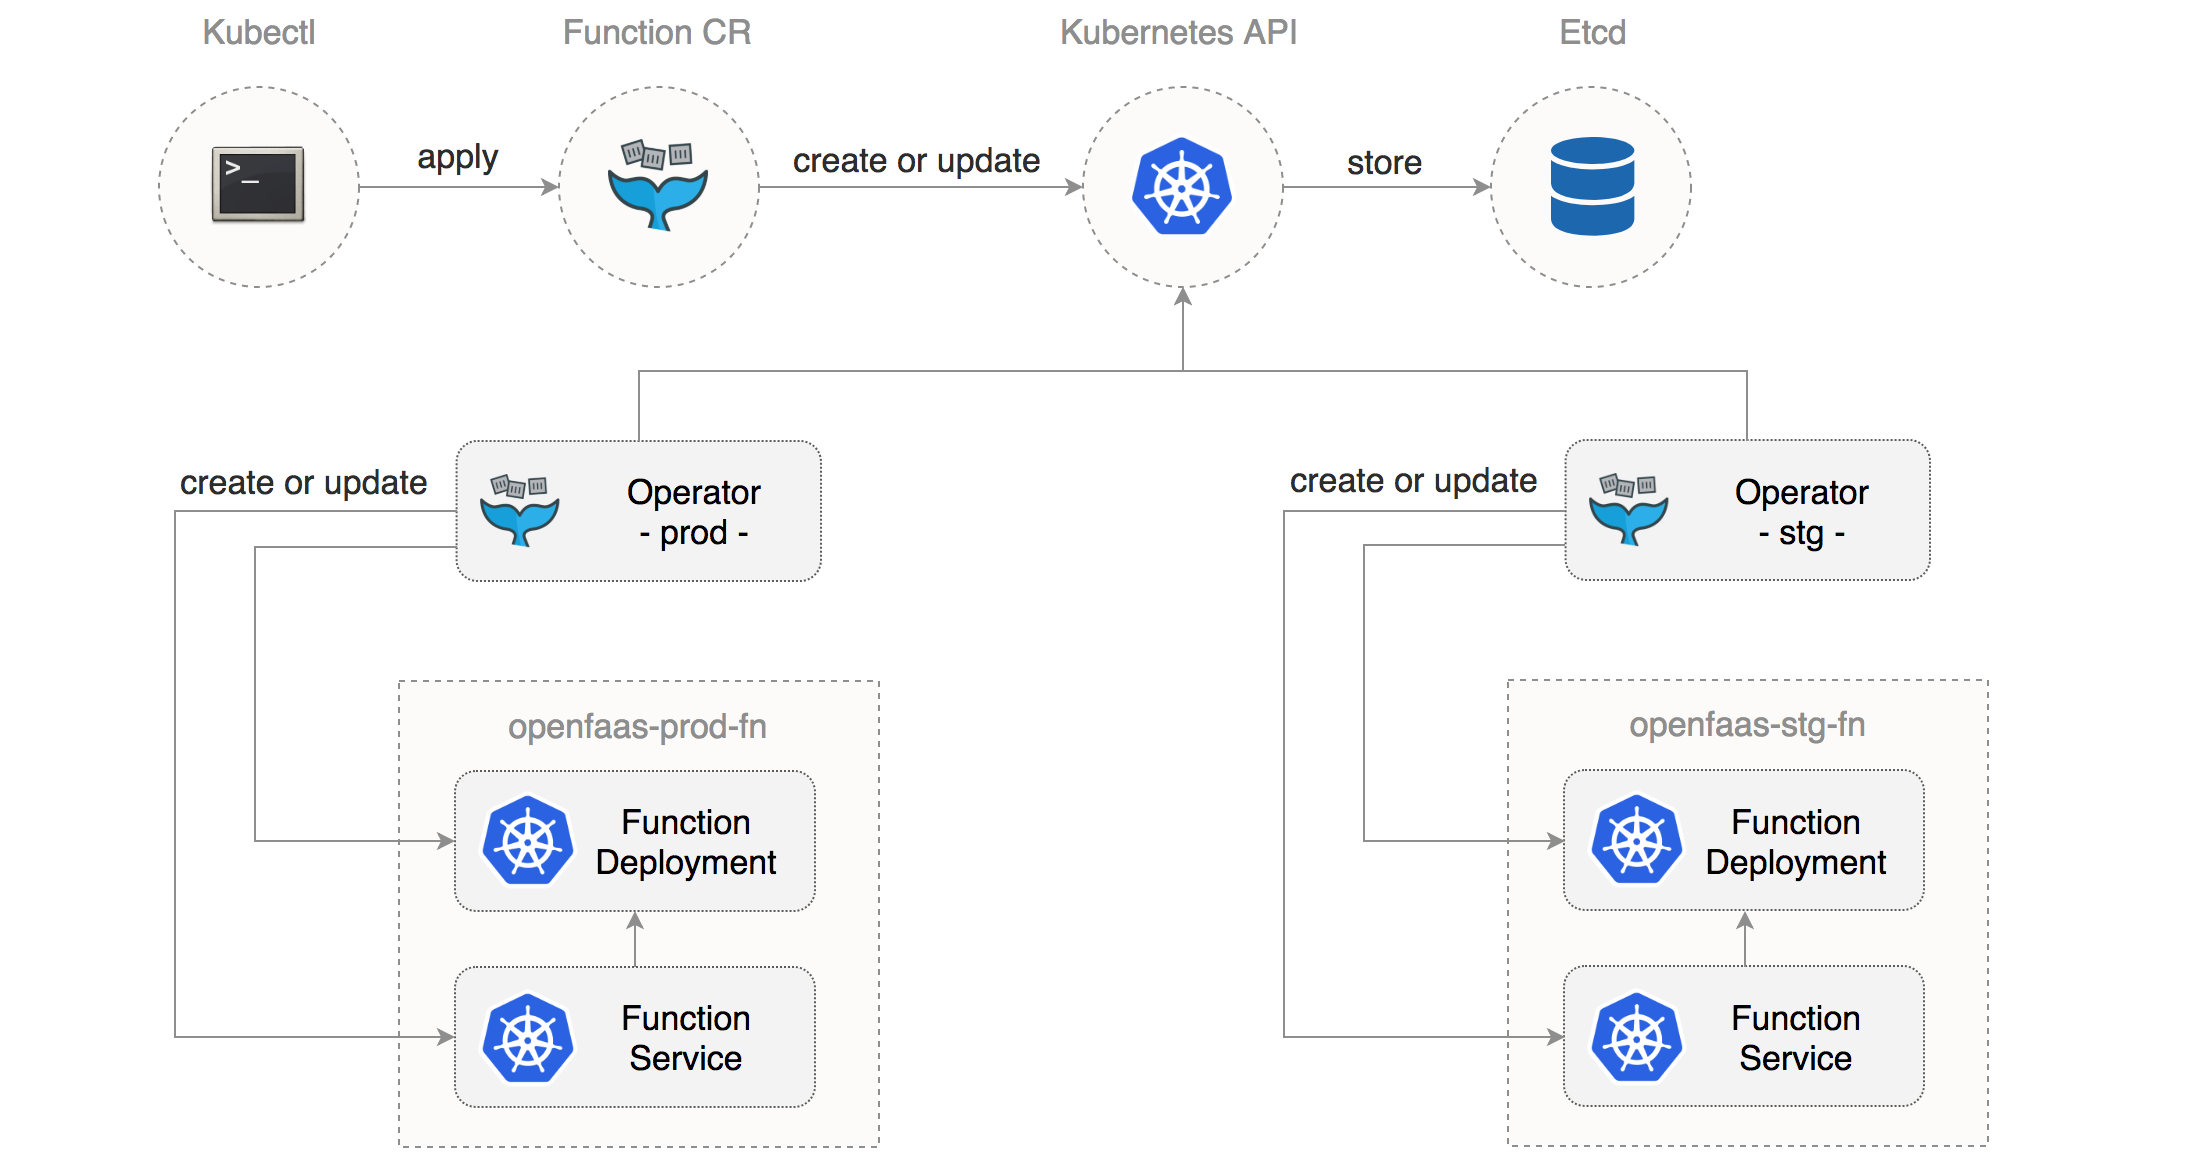This screenshot has height=1166, width=2188.
Task: Click the Etcd heading text
Action: [1592, 32]
